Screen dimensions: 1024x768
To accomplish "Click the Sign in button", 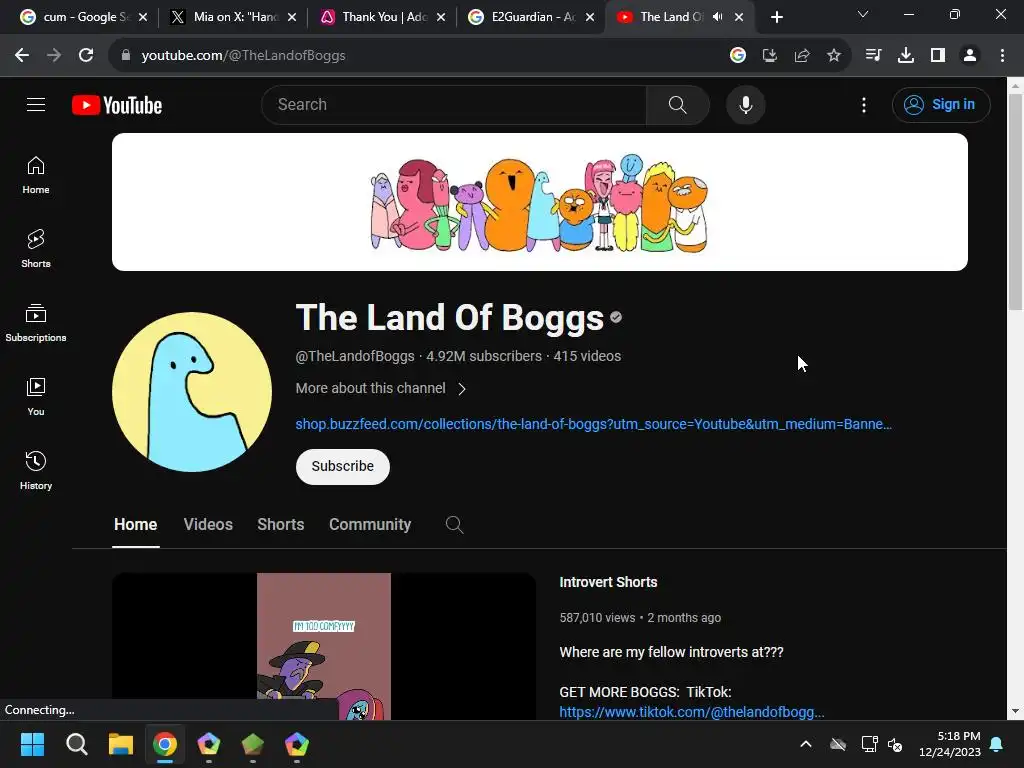I will [940, 104].
